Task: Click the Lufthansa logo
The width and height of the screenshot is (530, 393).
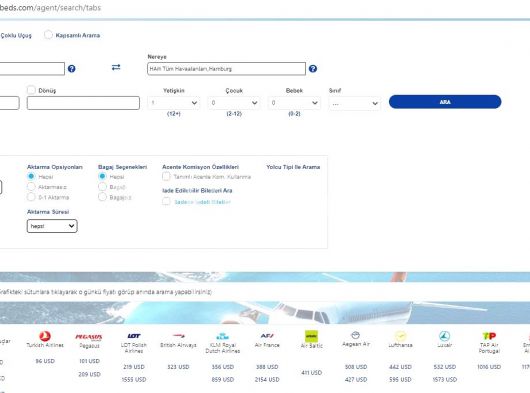Action: point(400,336)
